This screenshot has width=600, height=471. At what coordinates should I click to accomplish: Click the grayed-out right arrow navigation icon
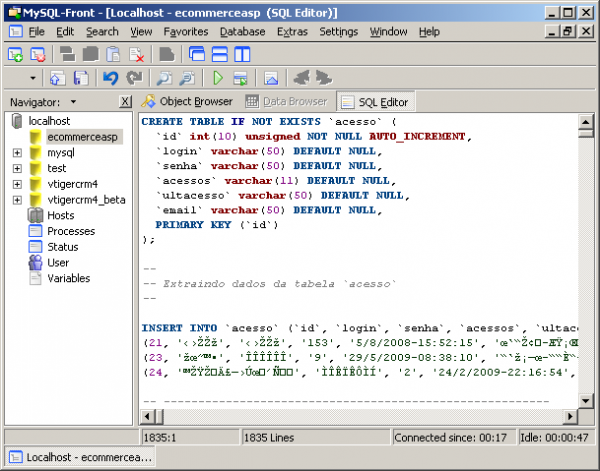(324, 78)
